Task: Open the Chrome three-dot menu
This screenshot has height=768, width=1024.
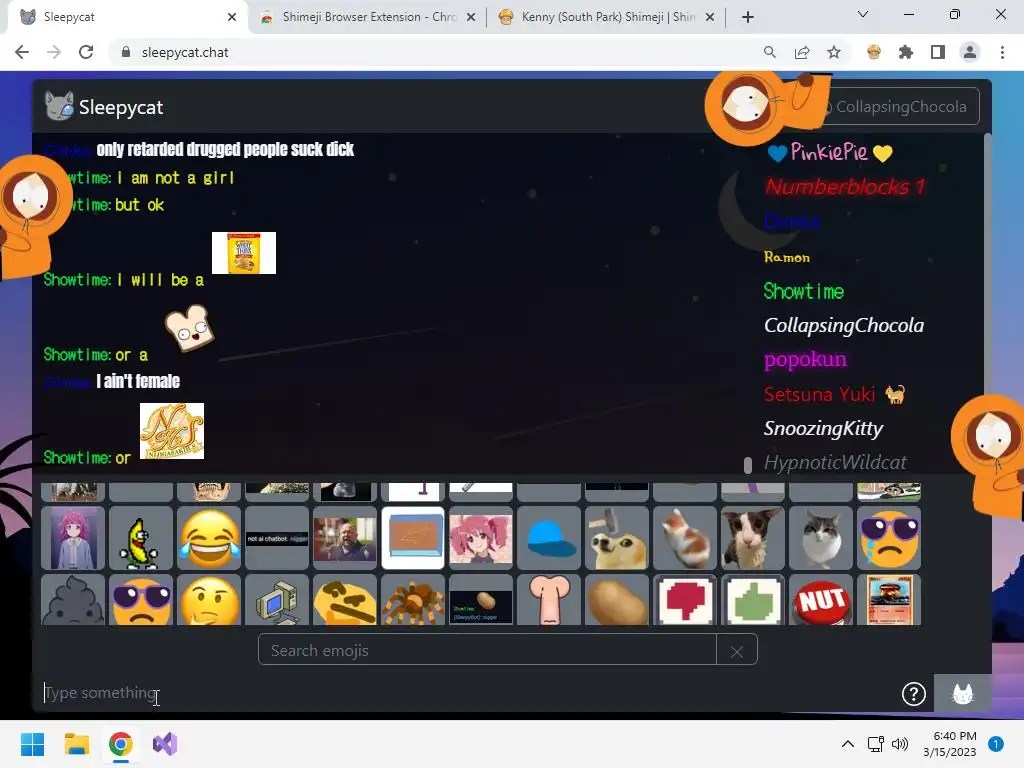Action: click(x=1002, y=52)
